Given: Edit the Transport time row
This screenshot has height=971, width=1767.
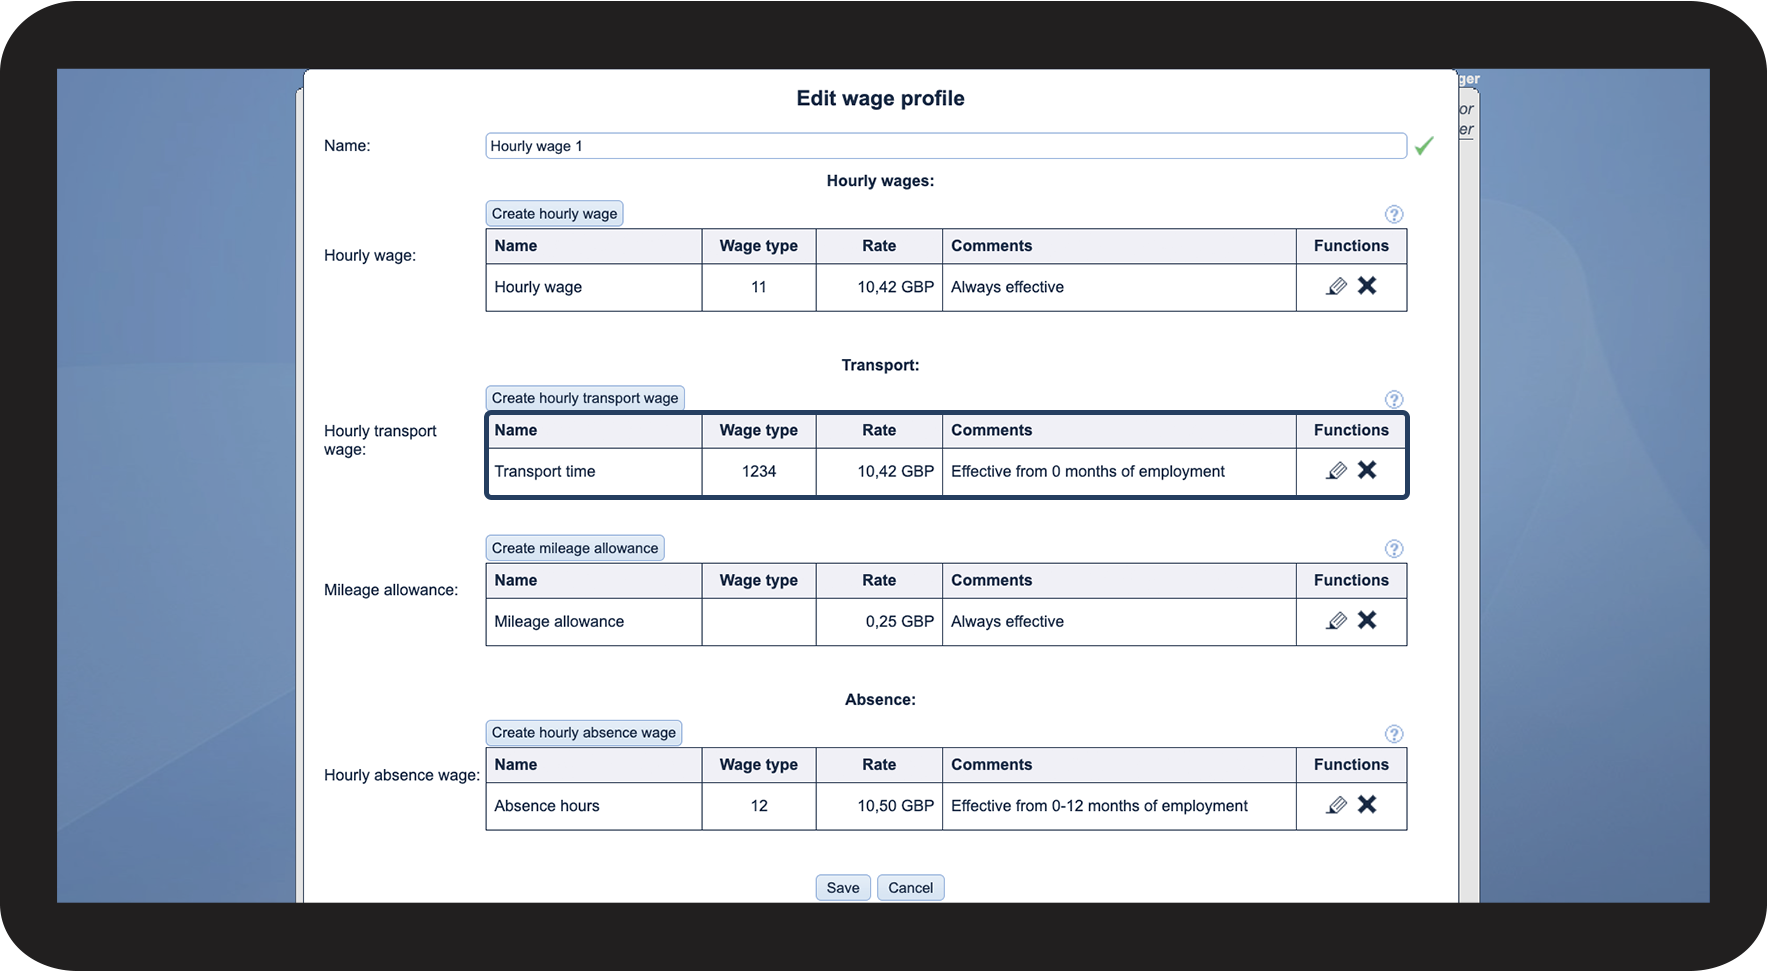Looking at the screenshot, I should tap(1336, 471).
